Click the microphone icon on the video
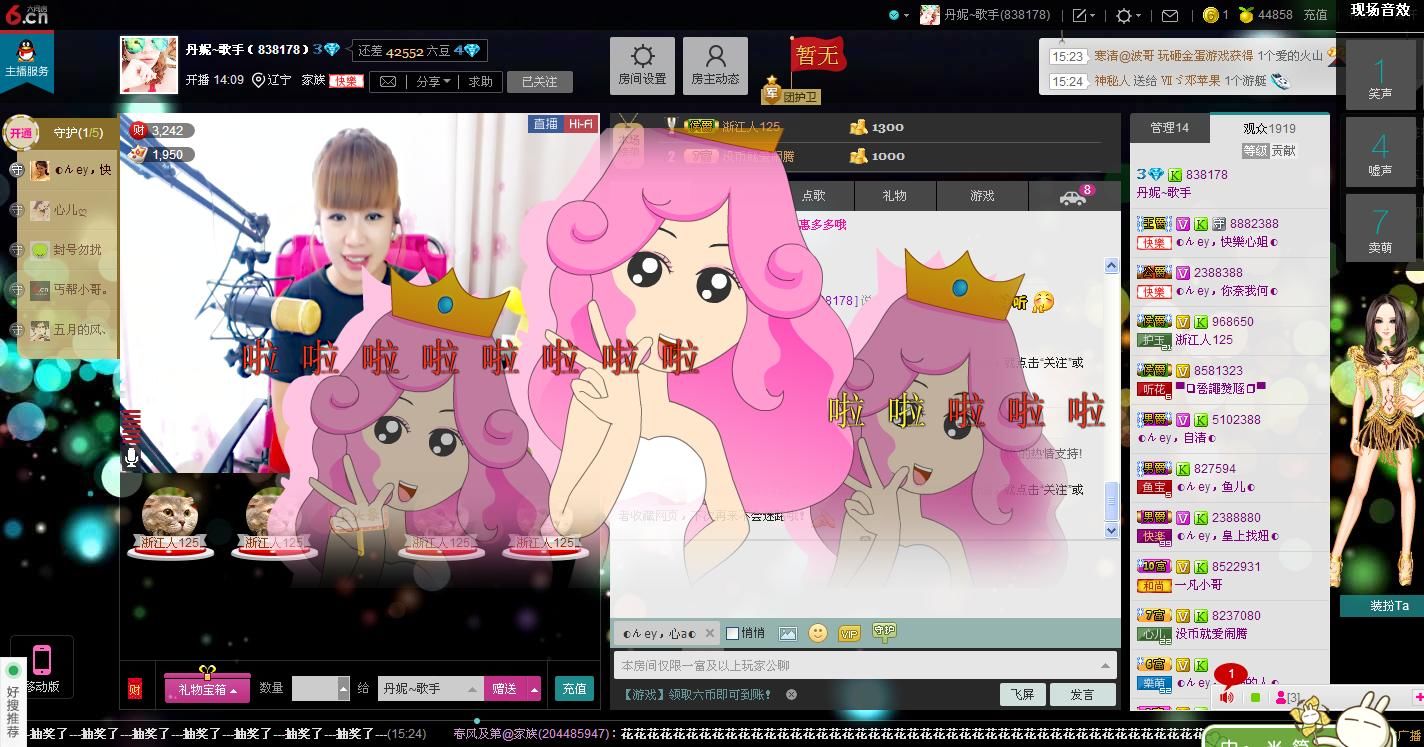1424x747 pixels. pos(131,458)
